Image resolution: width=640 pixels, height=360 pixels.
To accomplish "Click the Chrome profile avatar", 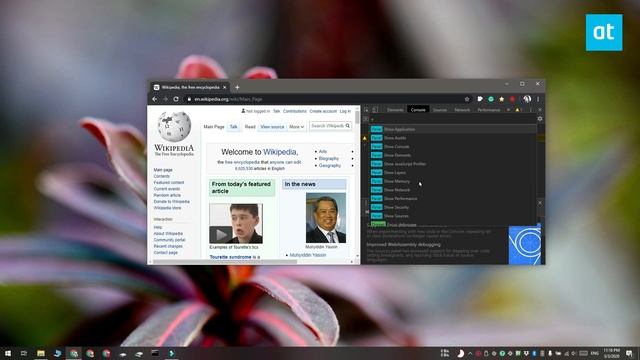I will click(527, 99).
